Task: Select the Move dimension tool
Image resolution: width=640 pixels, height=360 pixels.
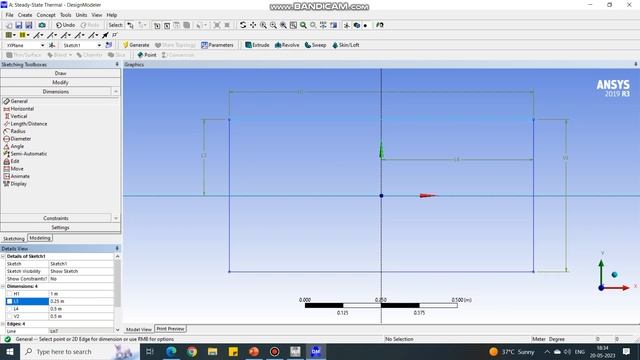Action: (x=13, y=169)
